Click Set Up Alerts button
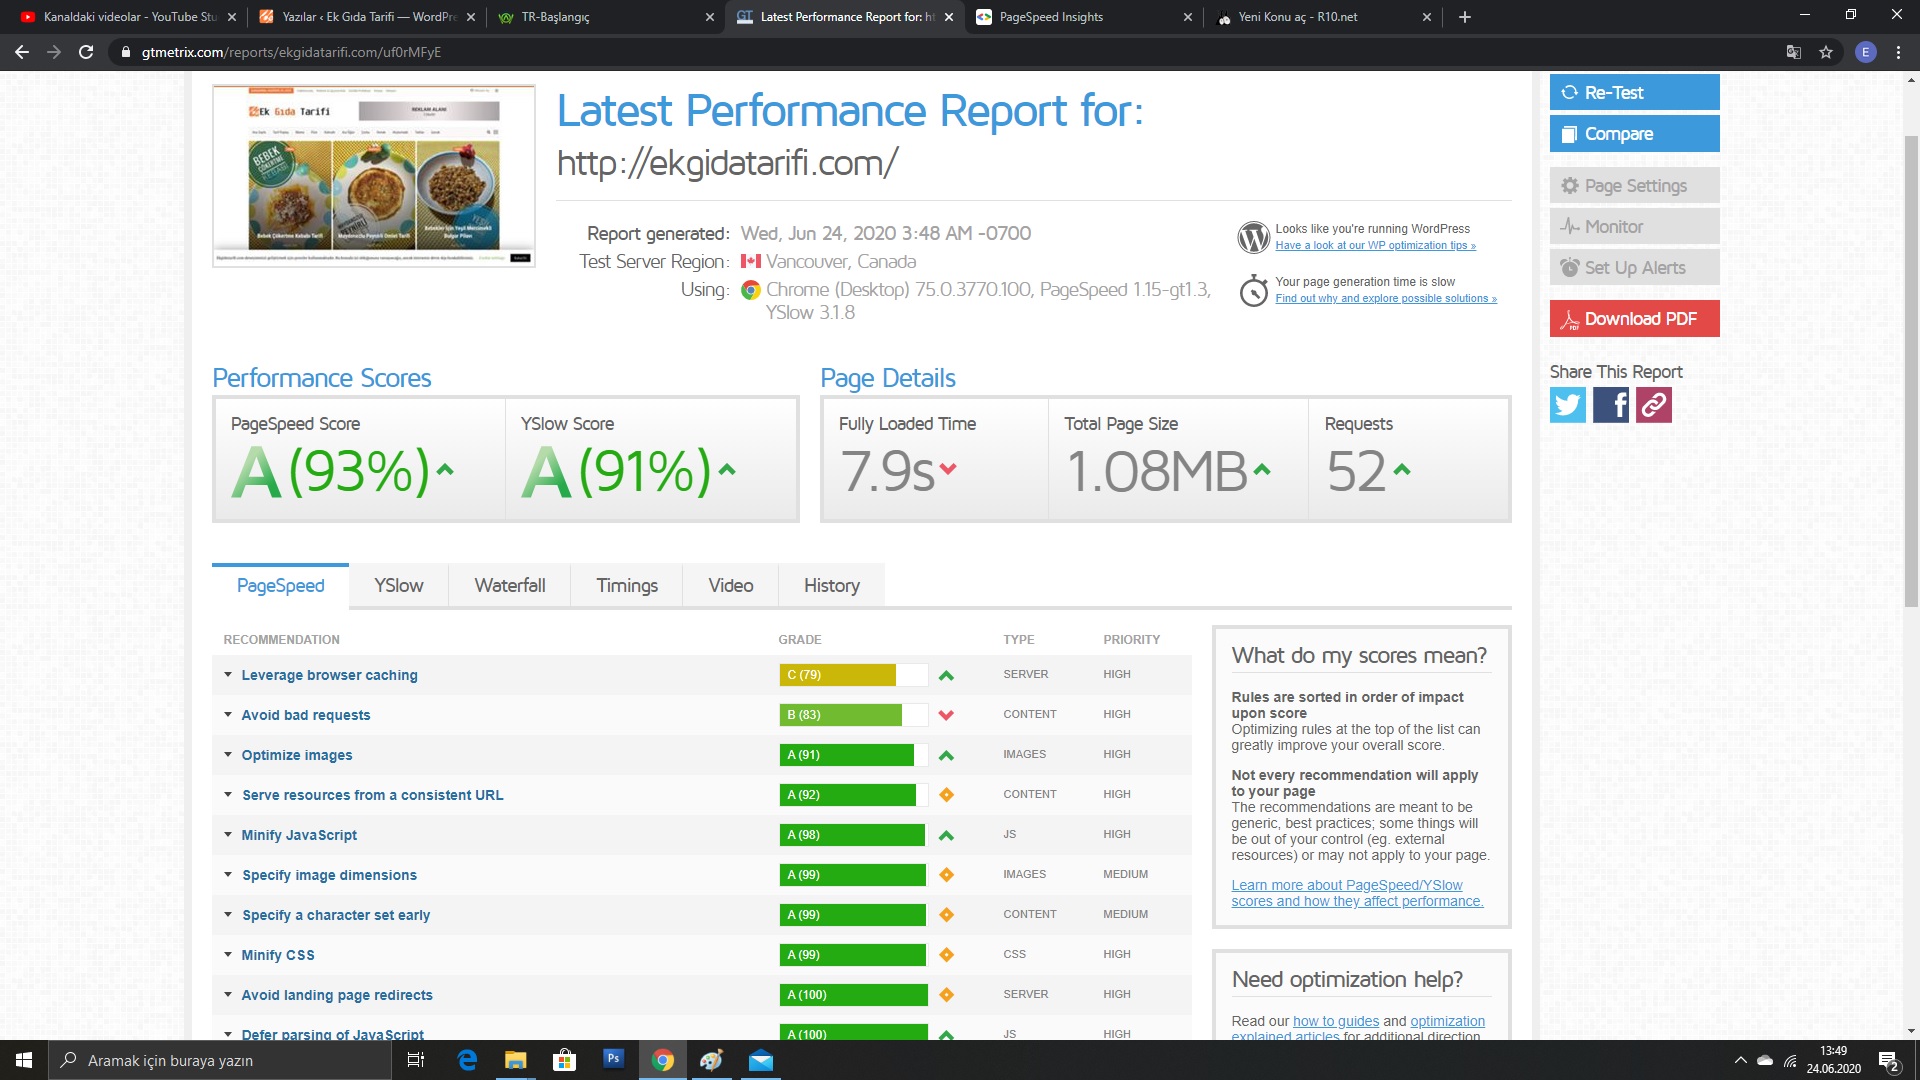Image resolution: width=1920 pixels, height=1080 pixels. pyautogui.click(x=1634, y=268)
